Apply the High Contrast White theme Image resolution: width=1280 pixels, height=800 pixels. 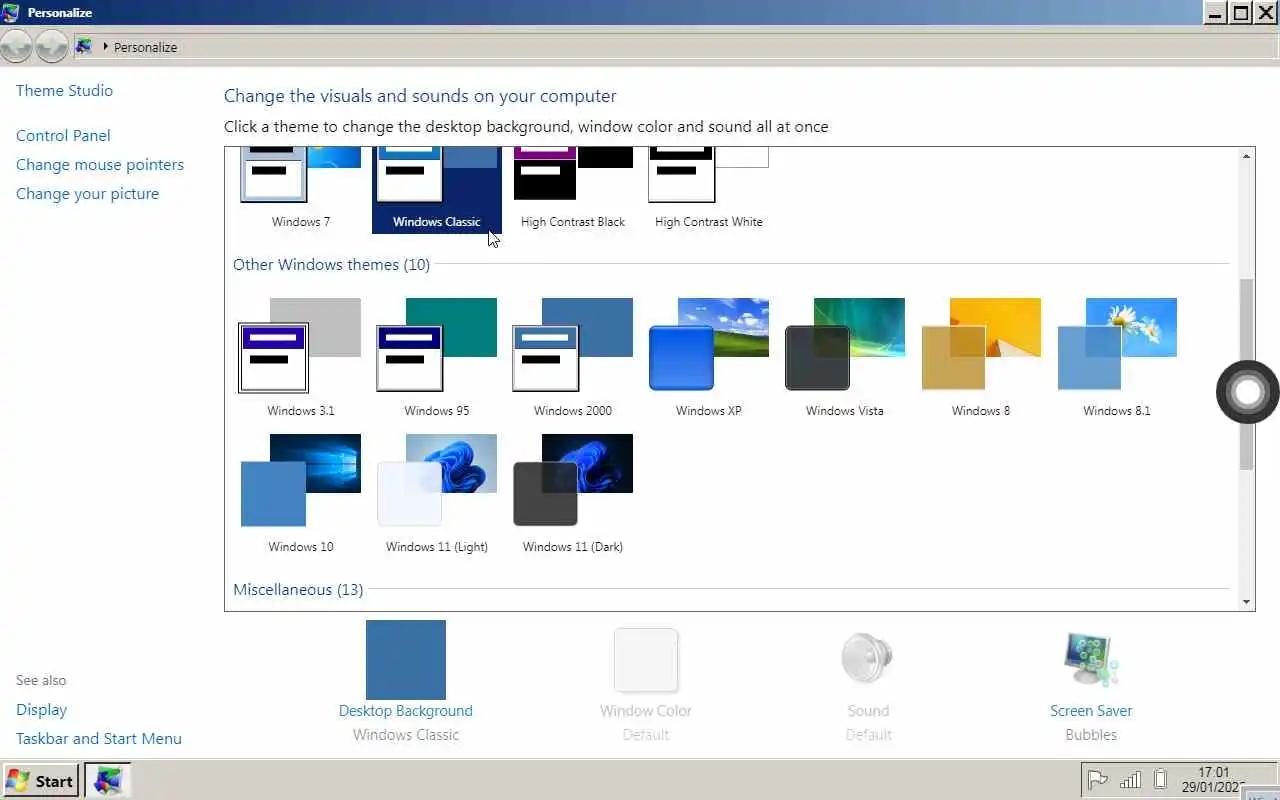click(x=709, y=189)
